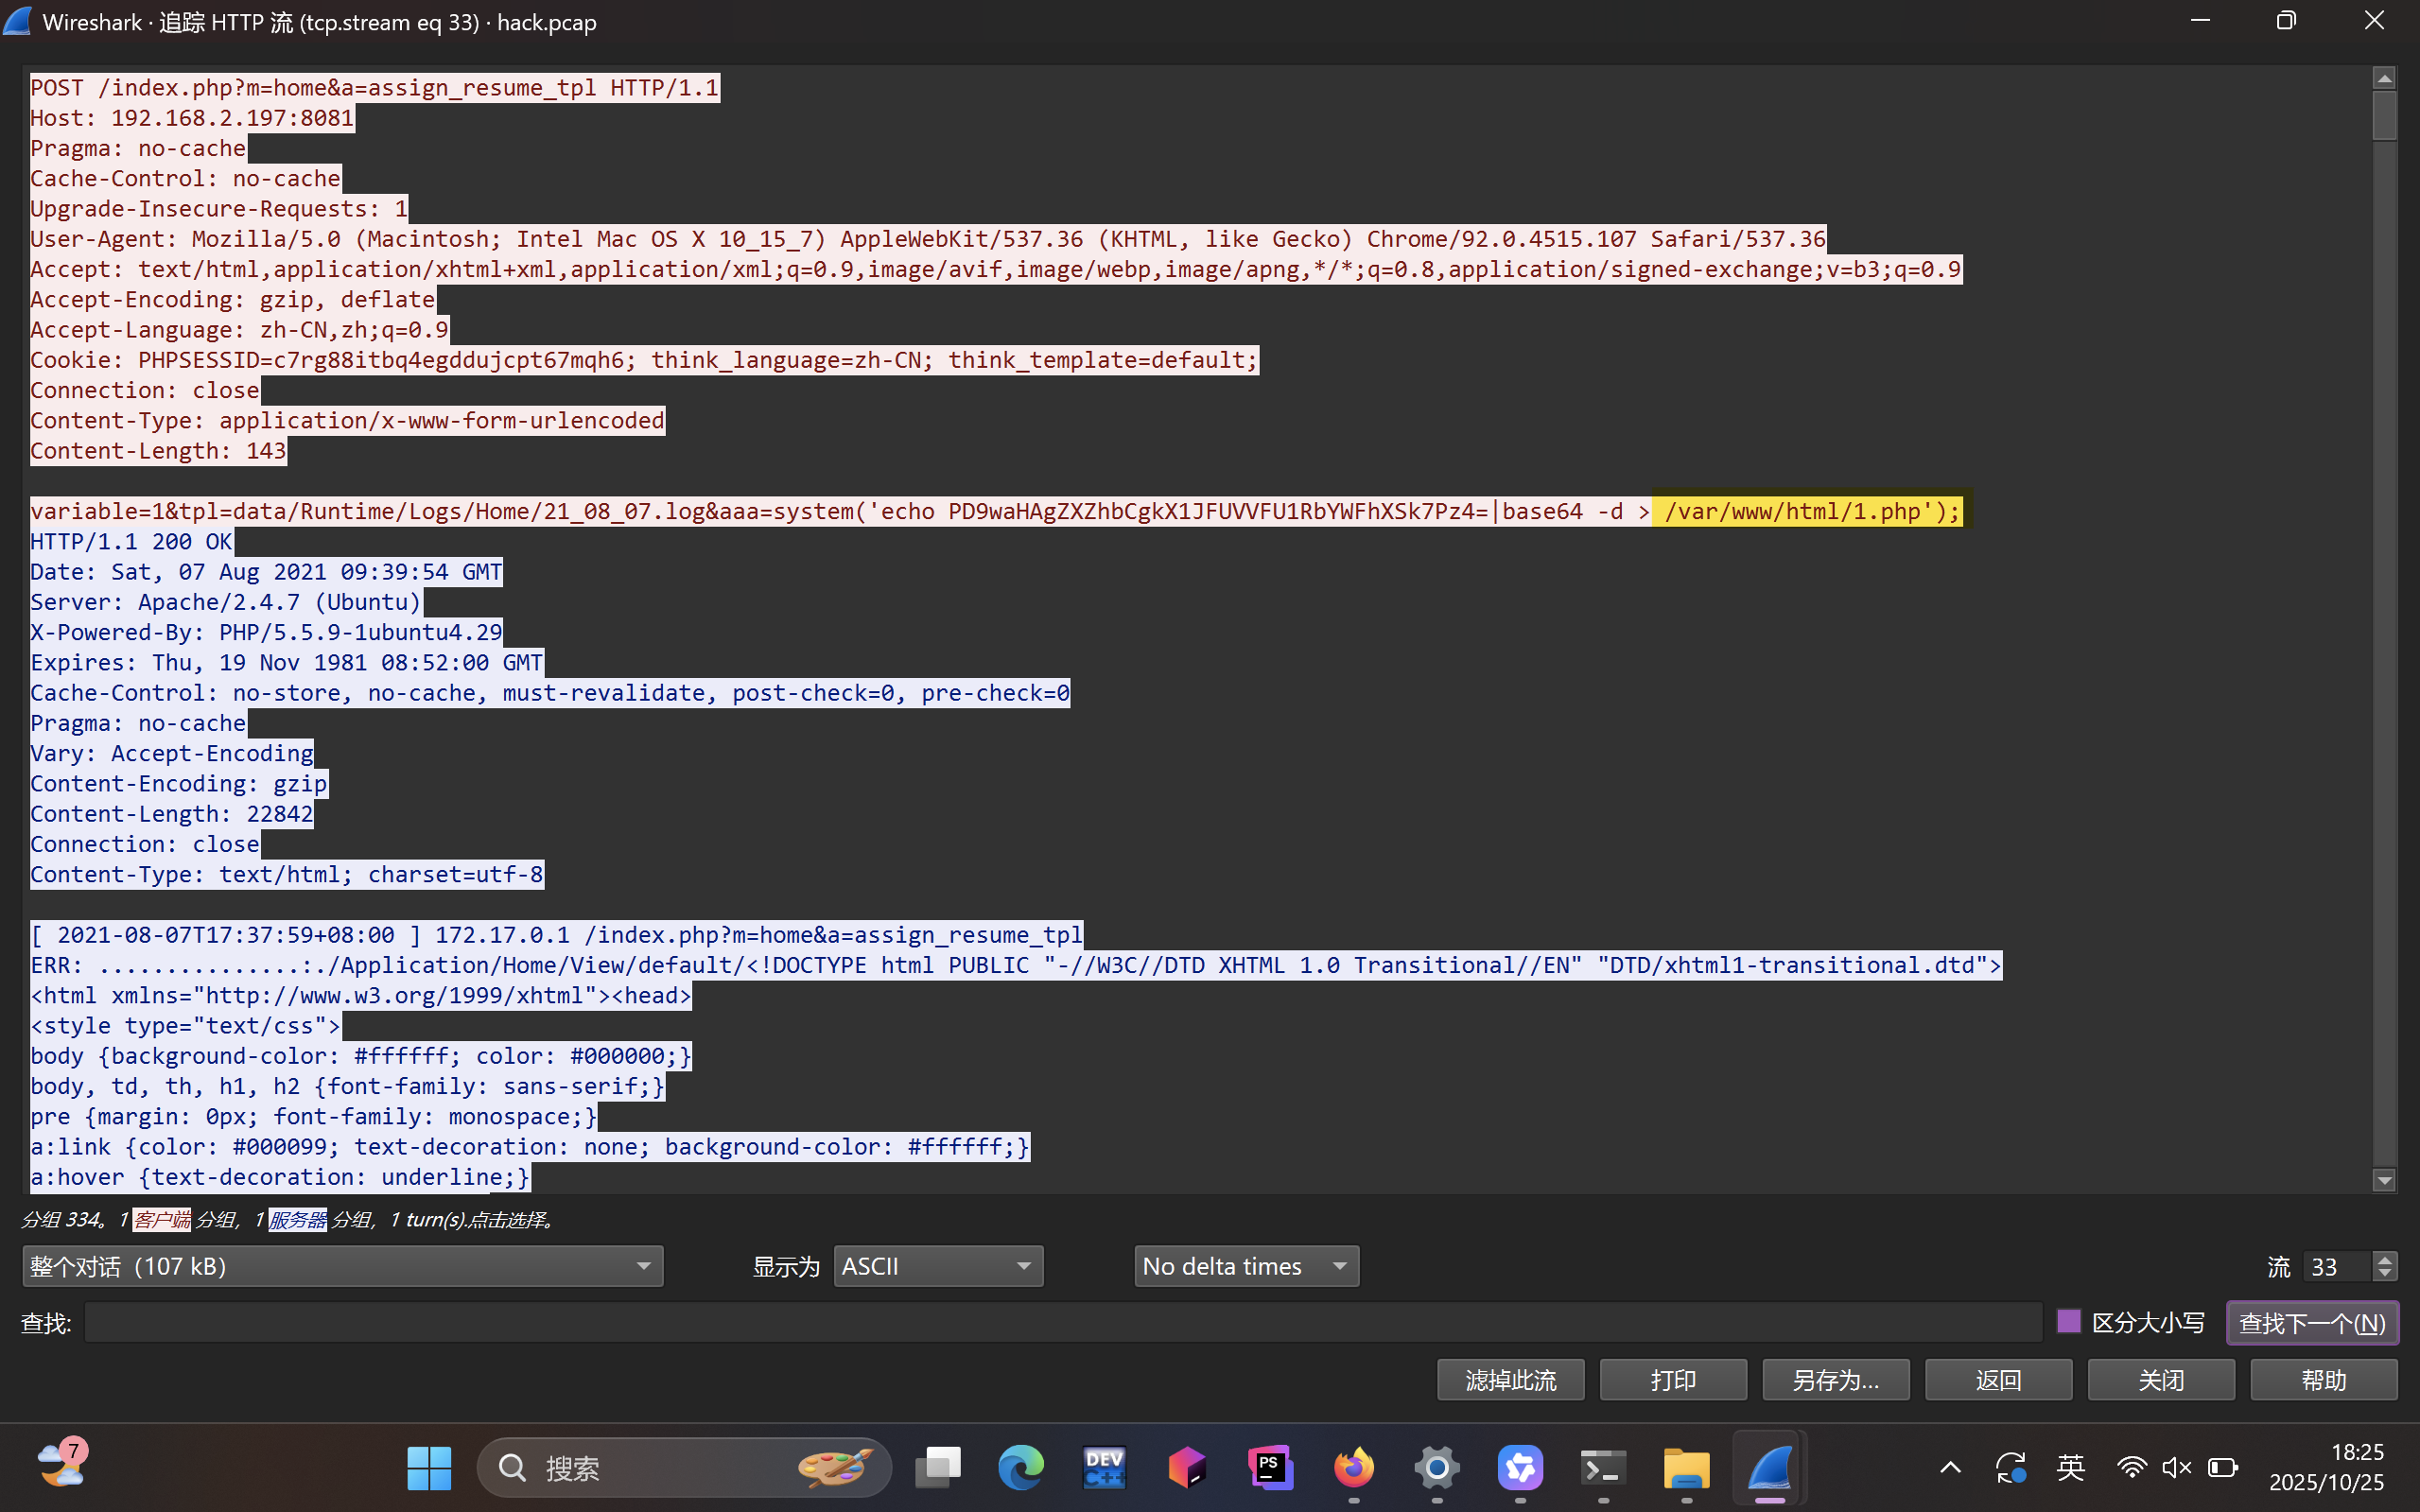The width and height of the screenshot is (2420, 1512).
Task: Open the 显示为 ASCII format dropdown
Action: (x=938, y=1266)
